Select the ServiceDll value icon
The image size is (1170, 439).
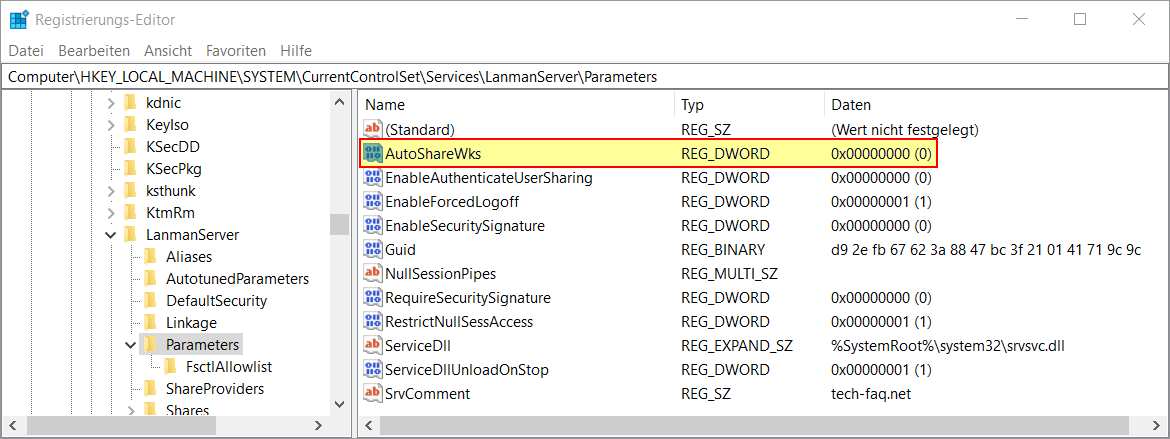pos(373,346)
